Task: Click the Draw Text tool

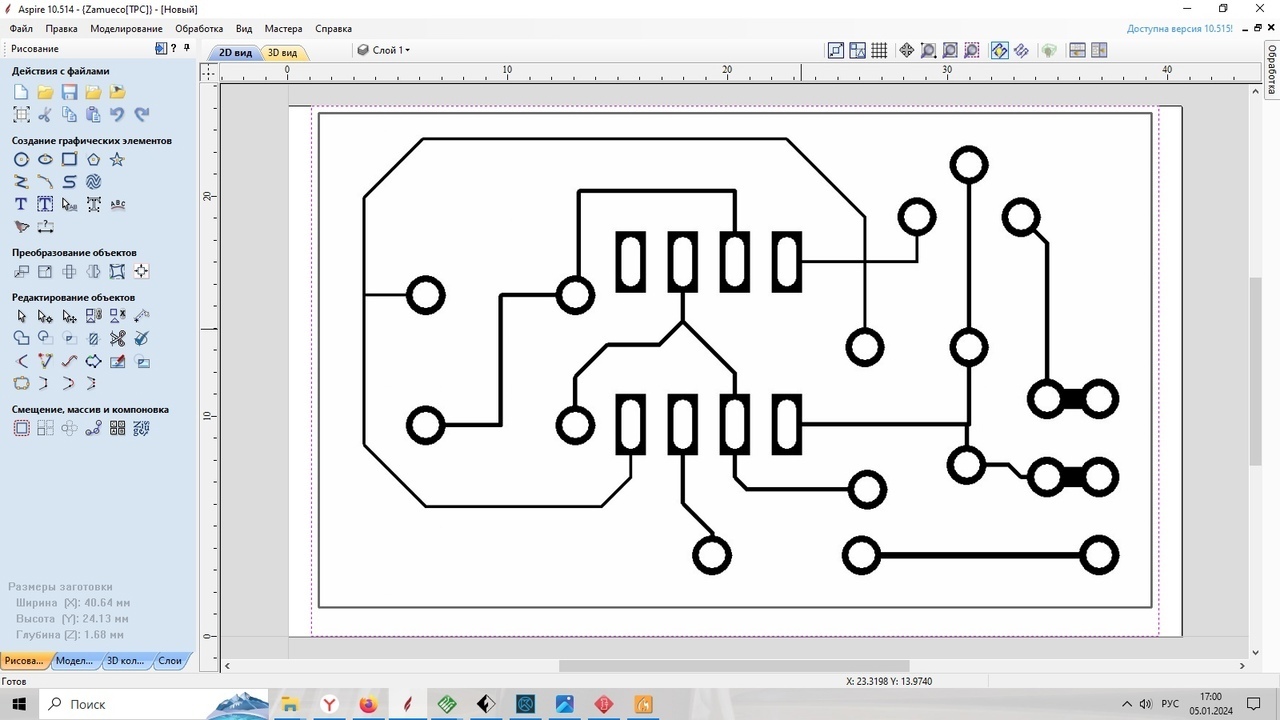Action: click(x=21, y=204)
